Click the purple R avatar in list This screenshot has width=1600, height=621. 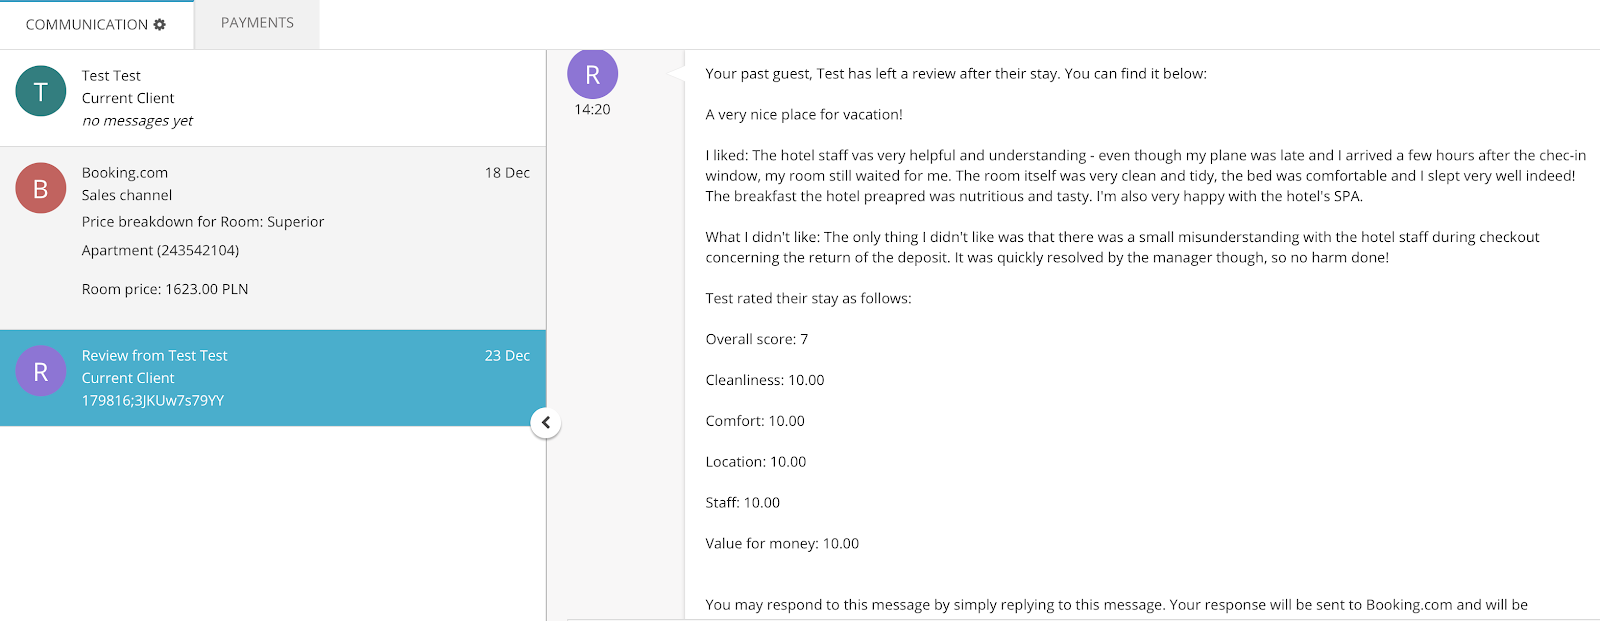tap(41, 371)
